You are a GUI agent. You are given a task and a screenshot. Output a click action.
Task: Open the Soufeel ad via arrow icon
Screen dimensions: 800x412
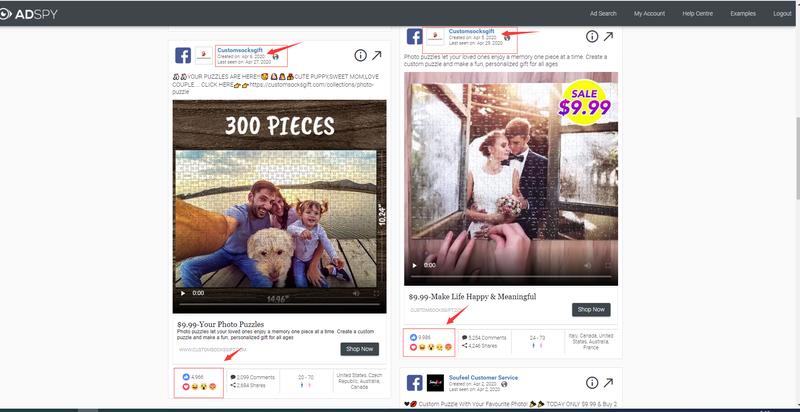point(608,383)
